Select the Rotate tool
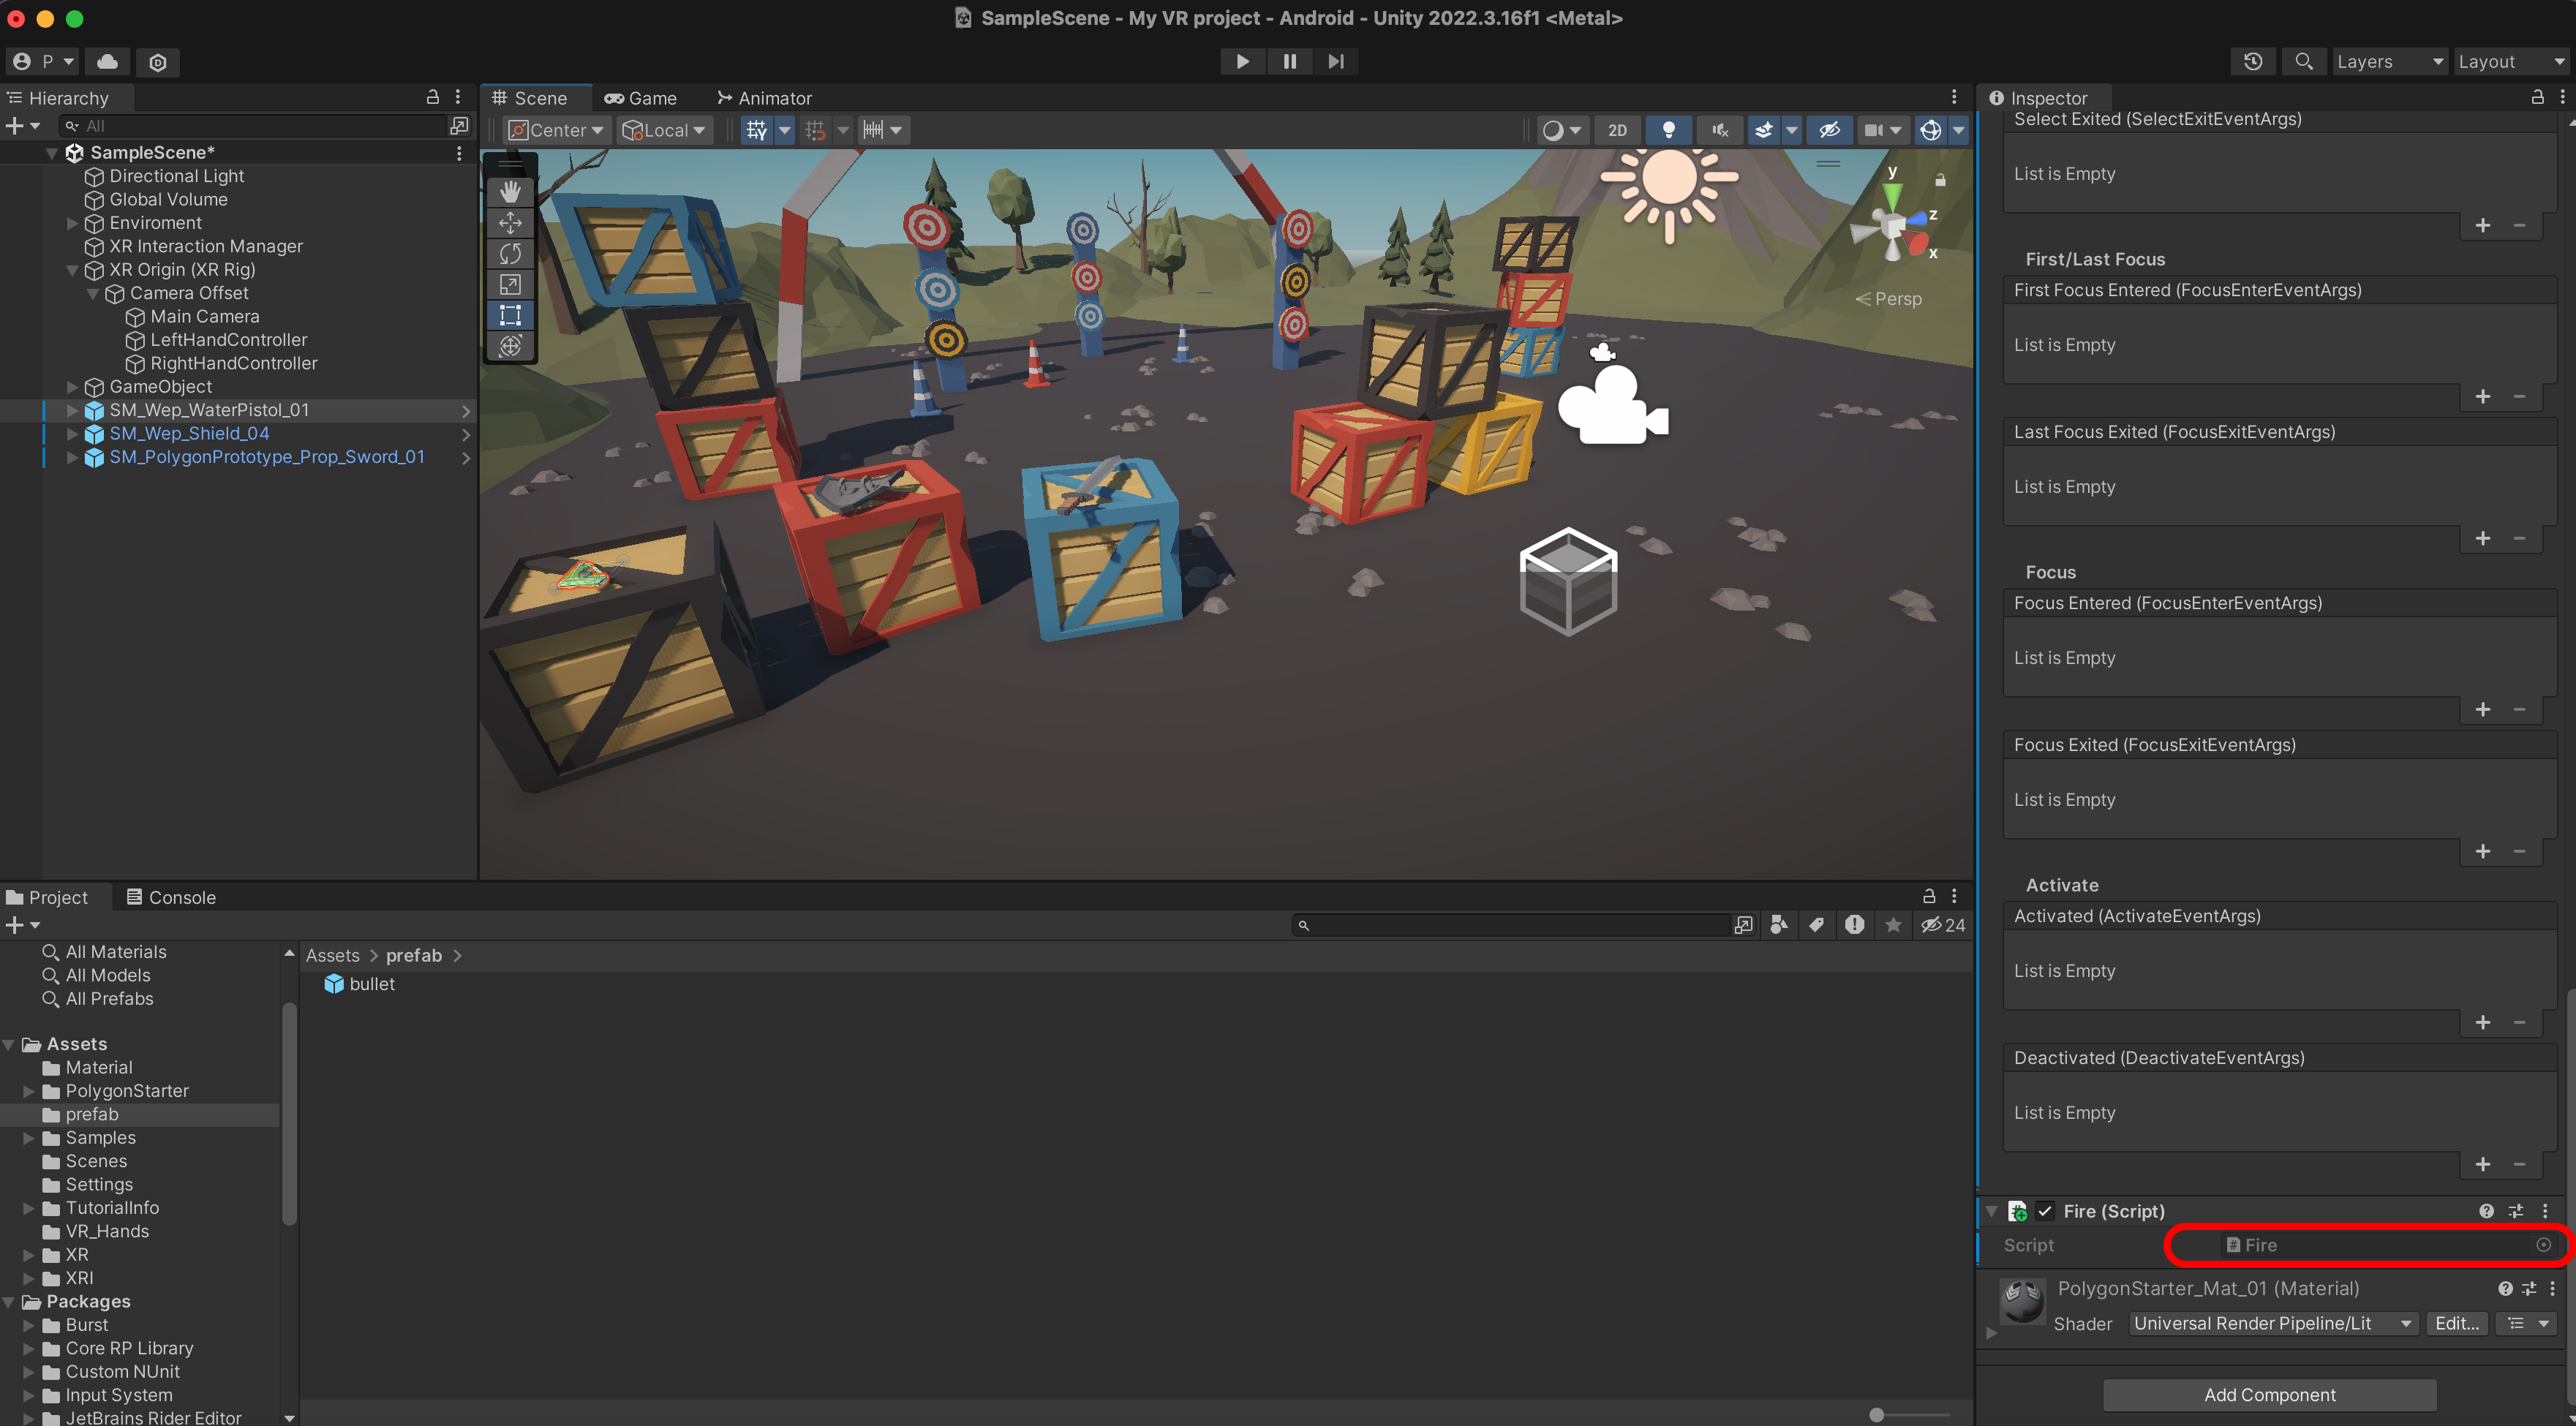2576x1426 pixels. pyautogui.click(x=510, y=253)
